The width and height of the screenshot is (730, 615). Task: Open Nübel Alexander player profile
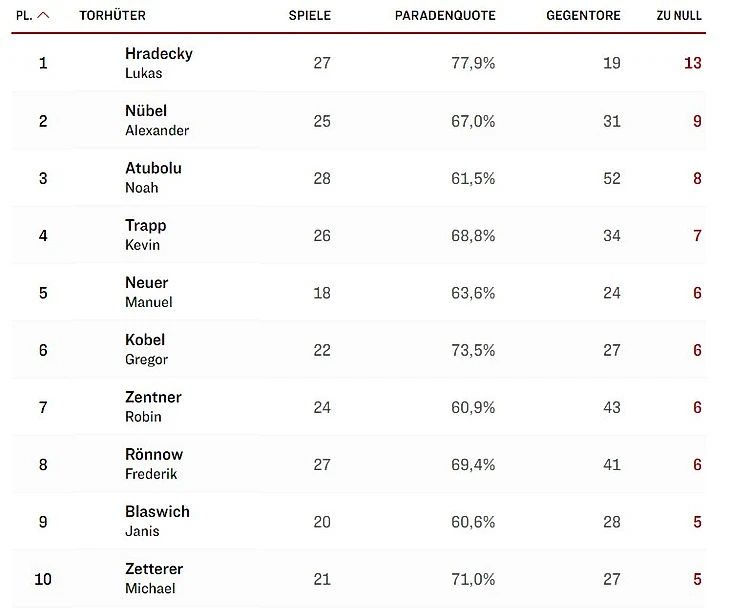point(157,121)
